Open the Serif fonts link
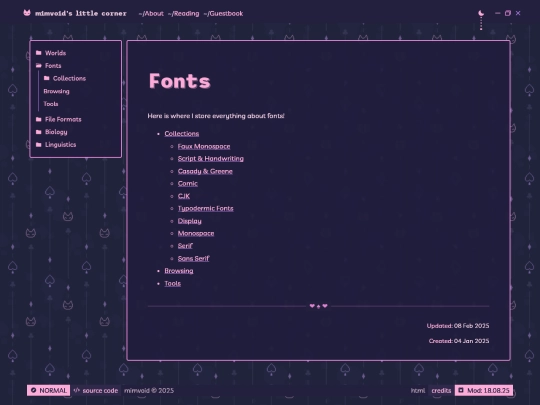Viewport: 540px width, 405px height. point(185,246)
